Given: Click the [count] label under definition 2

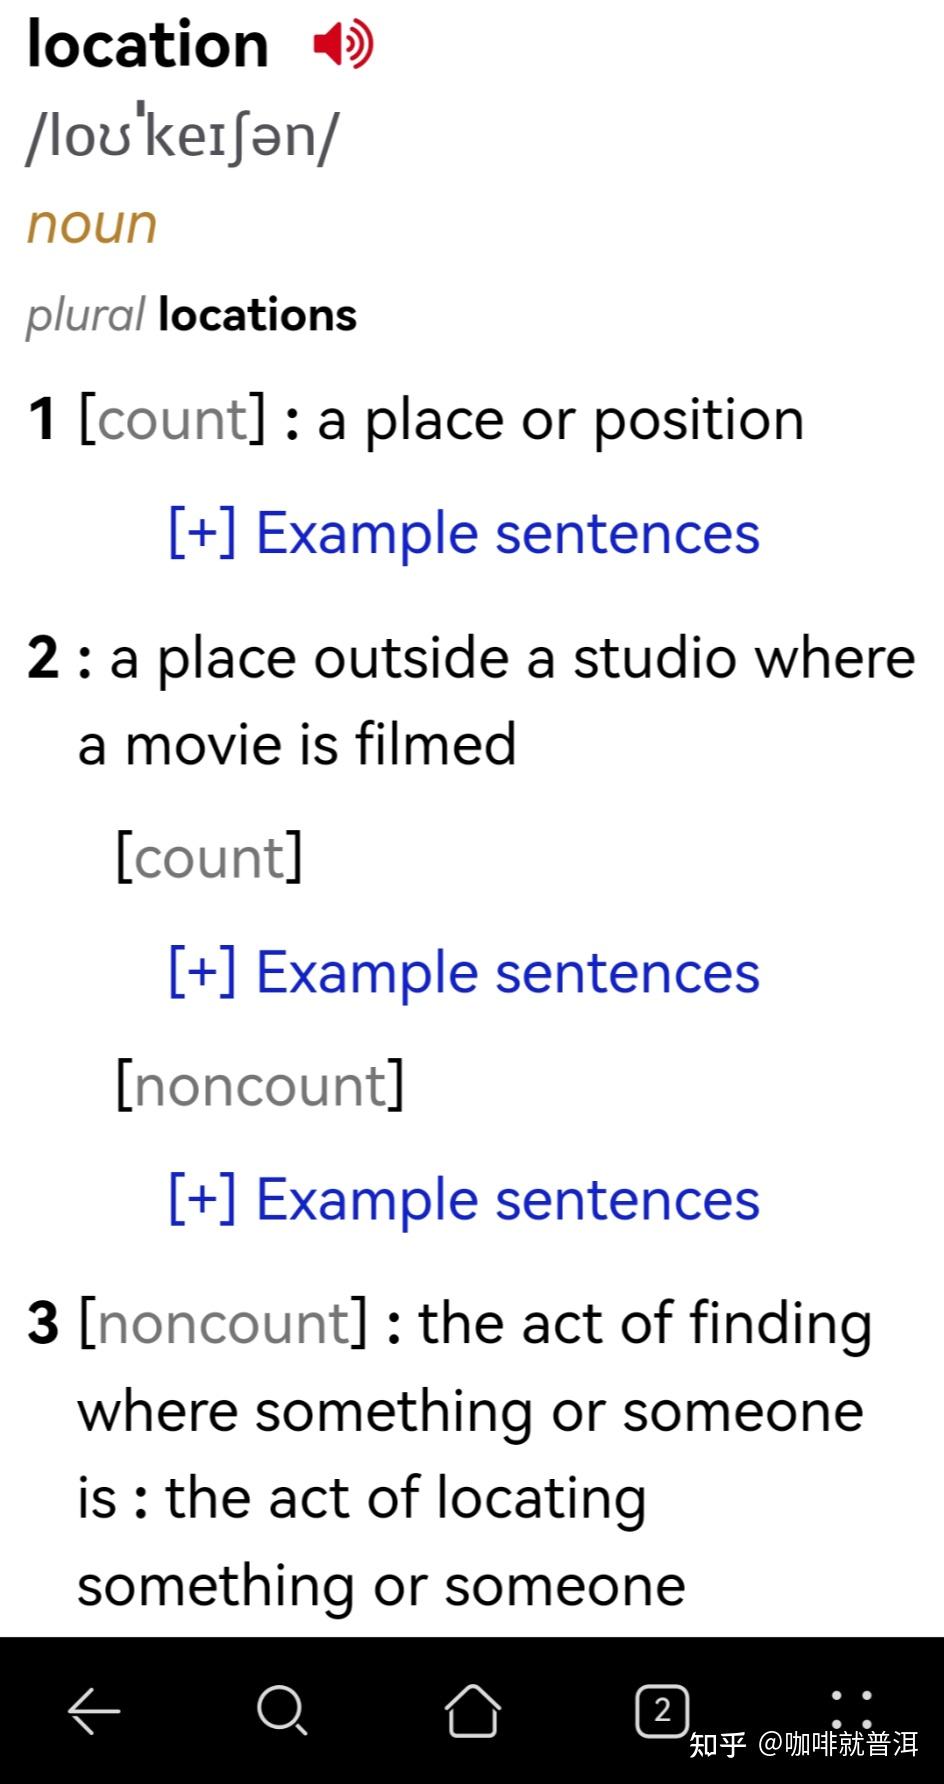Looking at the screenshot, I should point(209,858).
